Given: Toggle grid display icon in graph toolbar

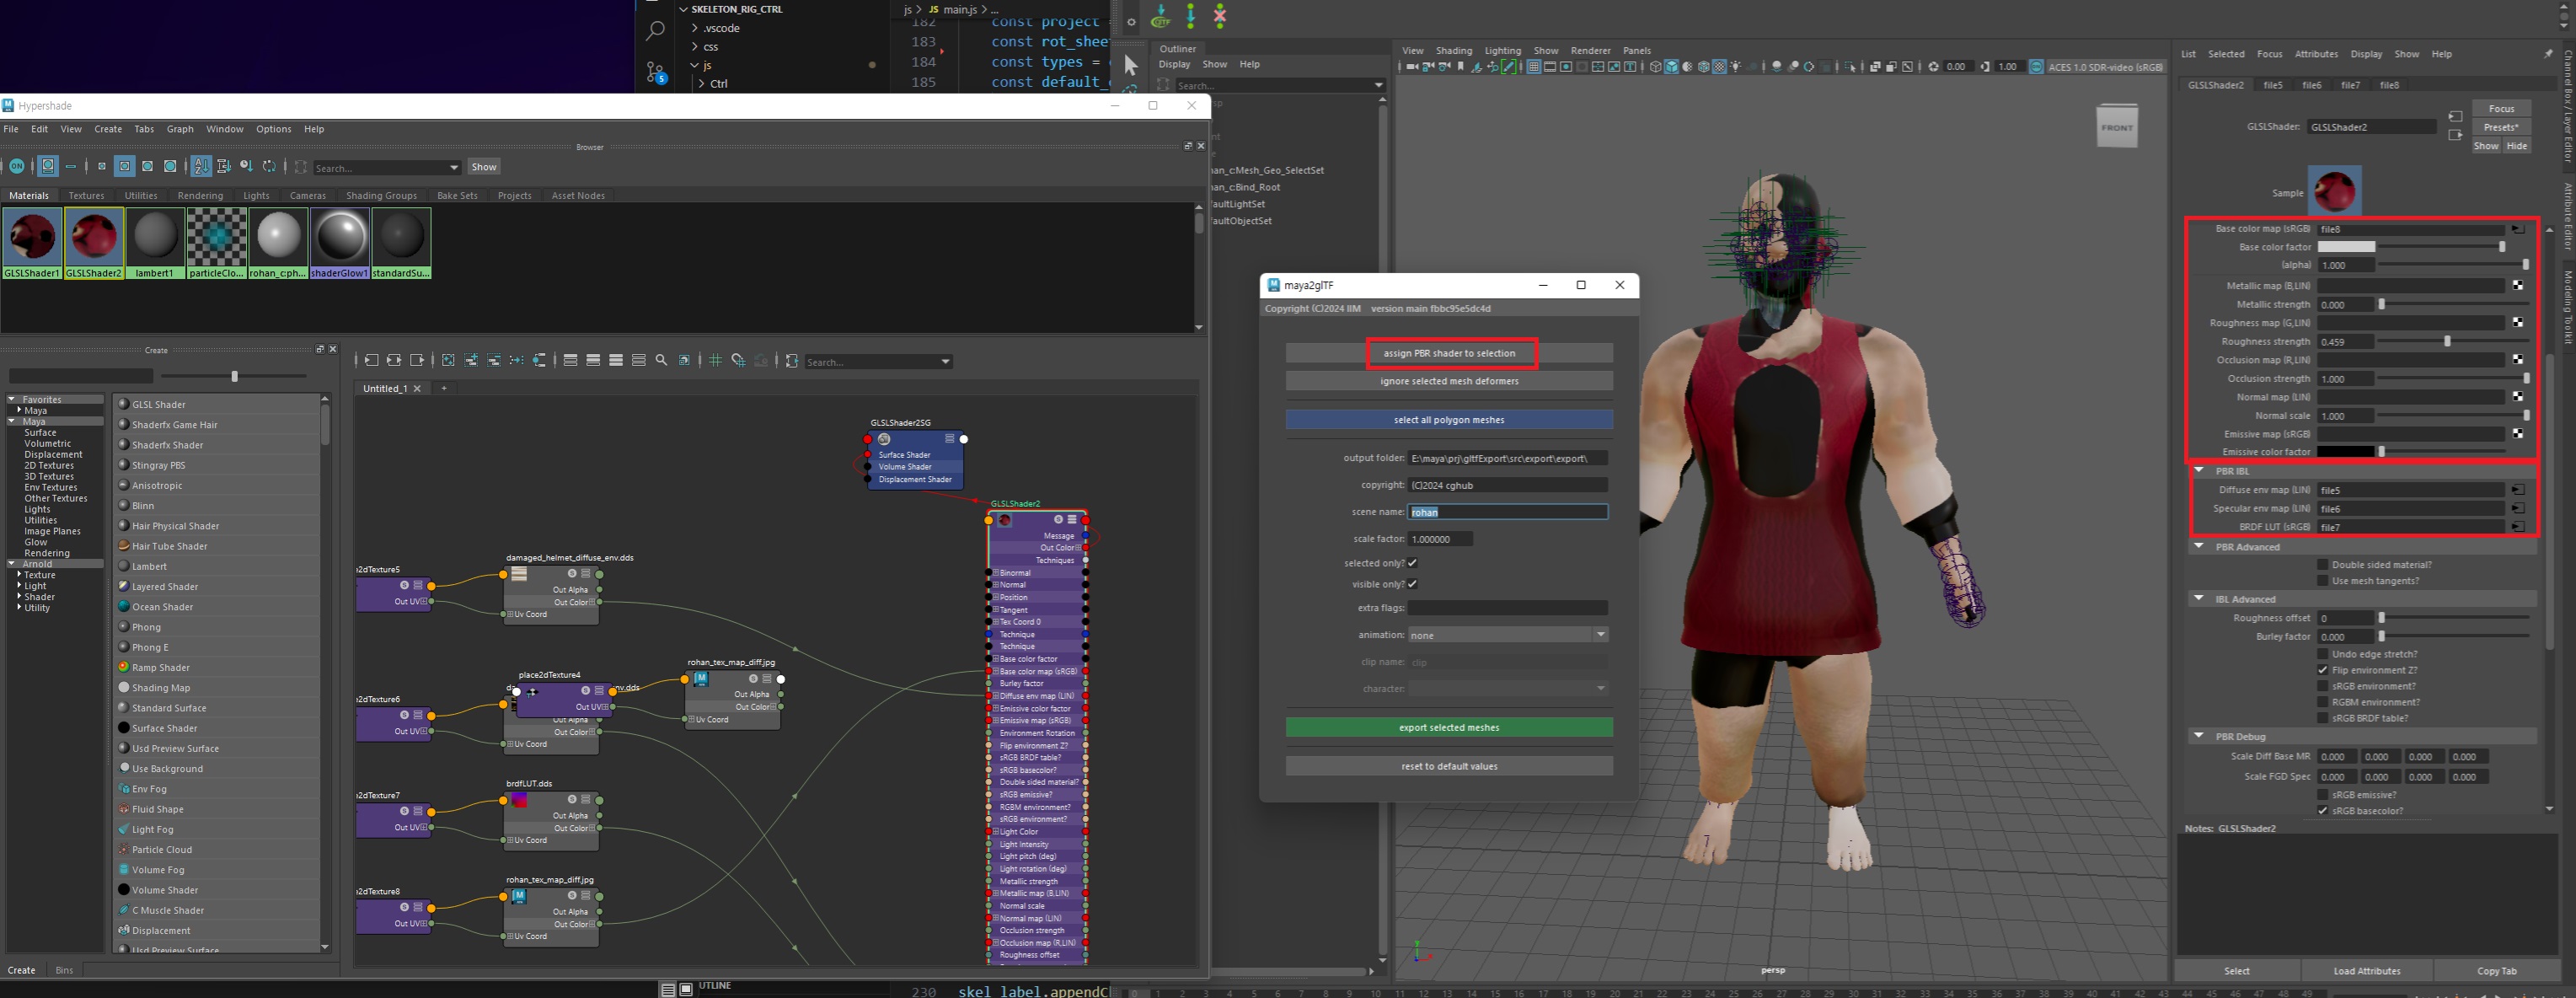Looking at the screenshot, I should pos(715,360).
